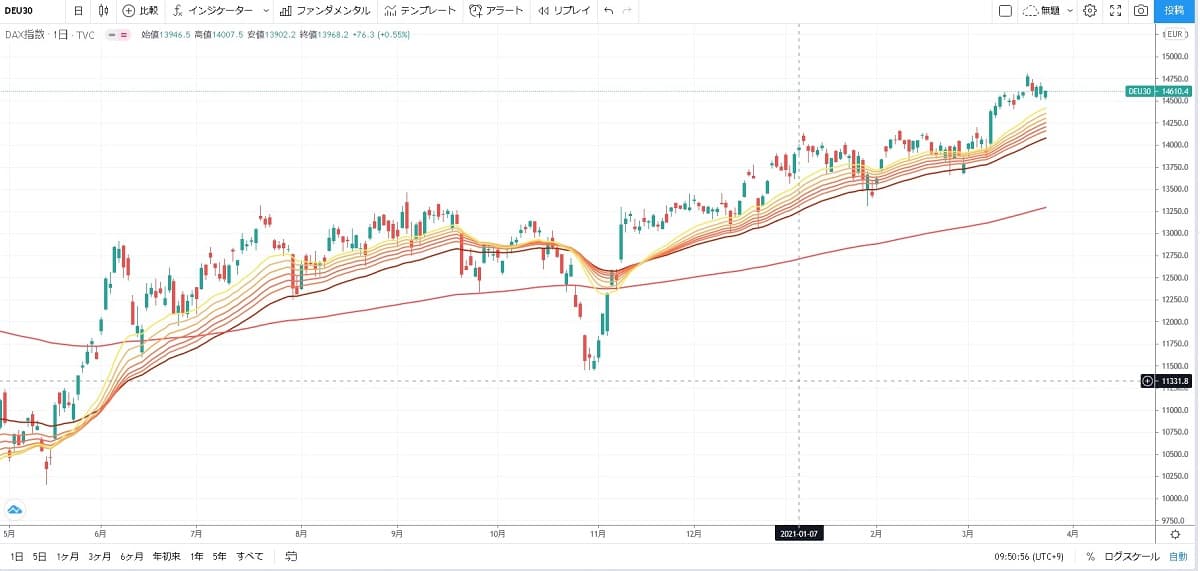This screenshot has height=571, width=1200.
Task: Select the 3ヶ月 time range
Action: [x=99, y=556]
